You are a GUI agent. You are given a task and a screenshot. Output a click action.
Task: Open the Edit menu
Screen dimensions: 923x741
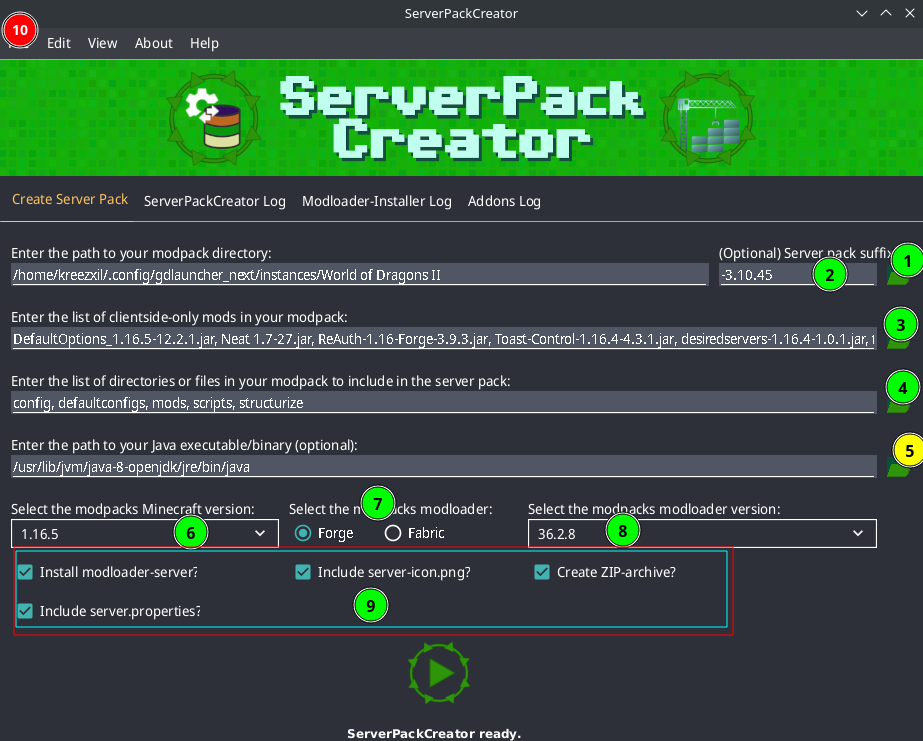[x=58, y=43]
